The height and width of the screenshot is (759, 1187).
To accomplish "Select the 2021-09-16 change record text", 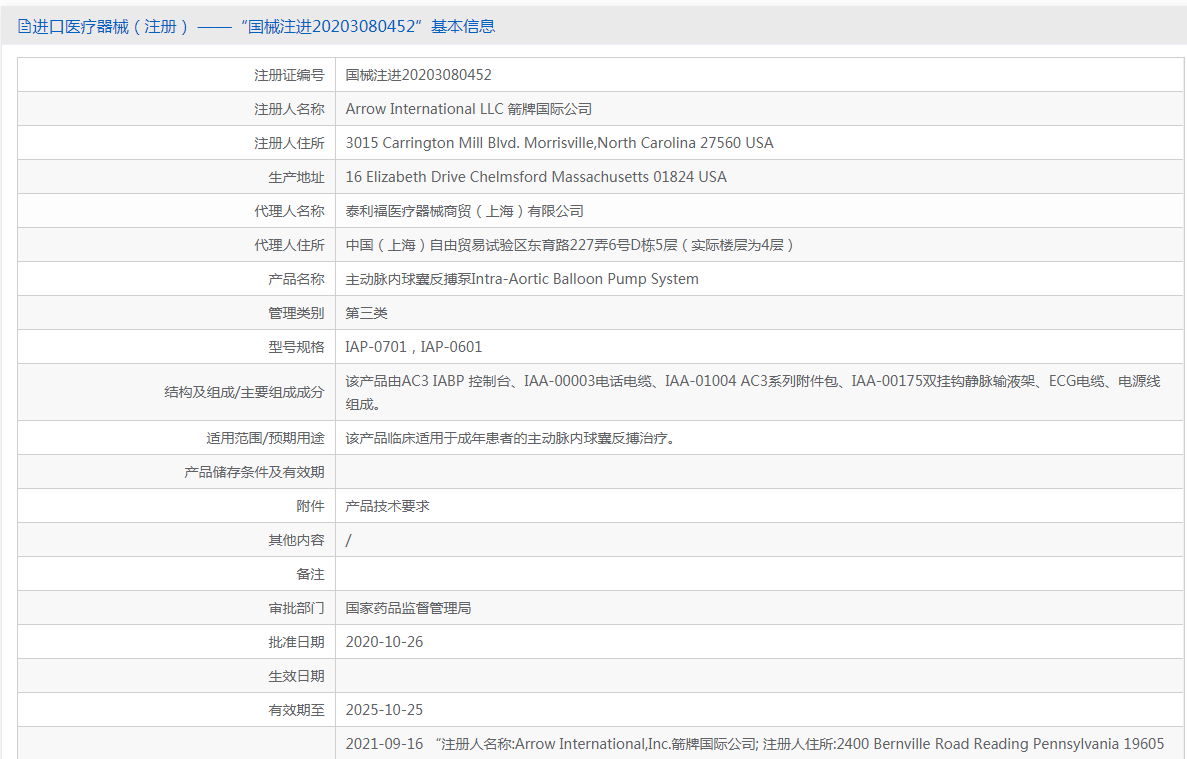I will coord(755,745).
